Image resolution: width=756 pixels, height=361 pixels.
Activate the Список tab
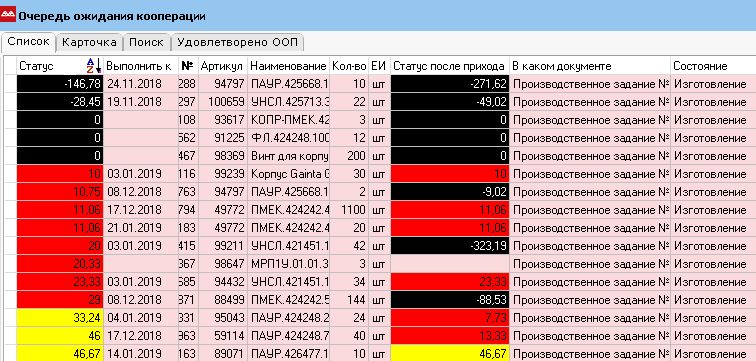pos(28,41)
